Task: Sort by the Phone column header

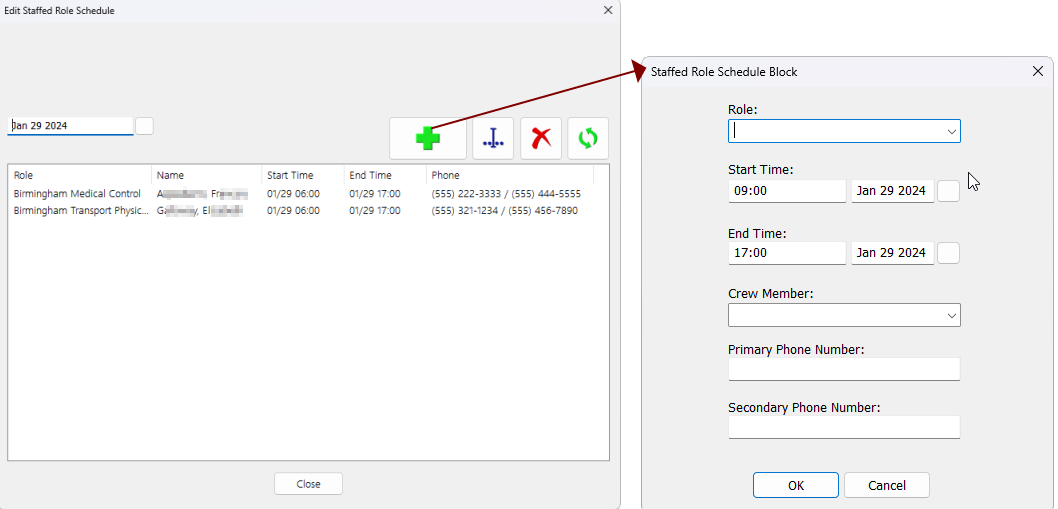Action: 510,176
